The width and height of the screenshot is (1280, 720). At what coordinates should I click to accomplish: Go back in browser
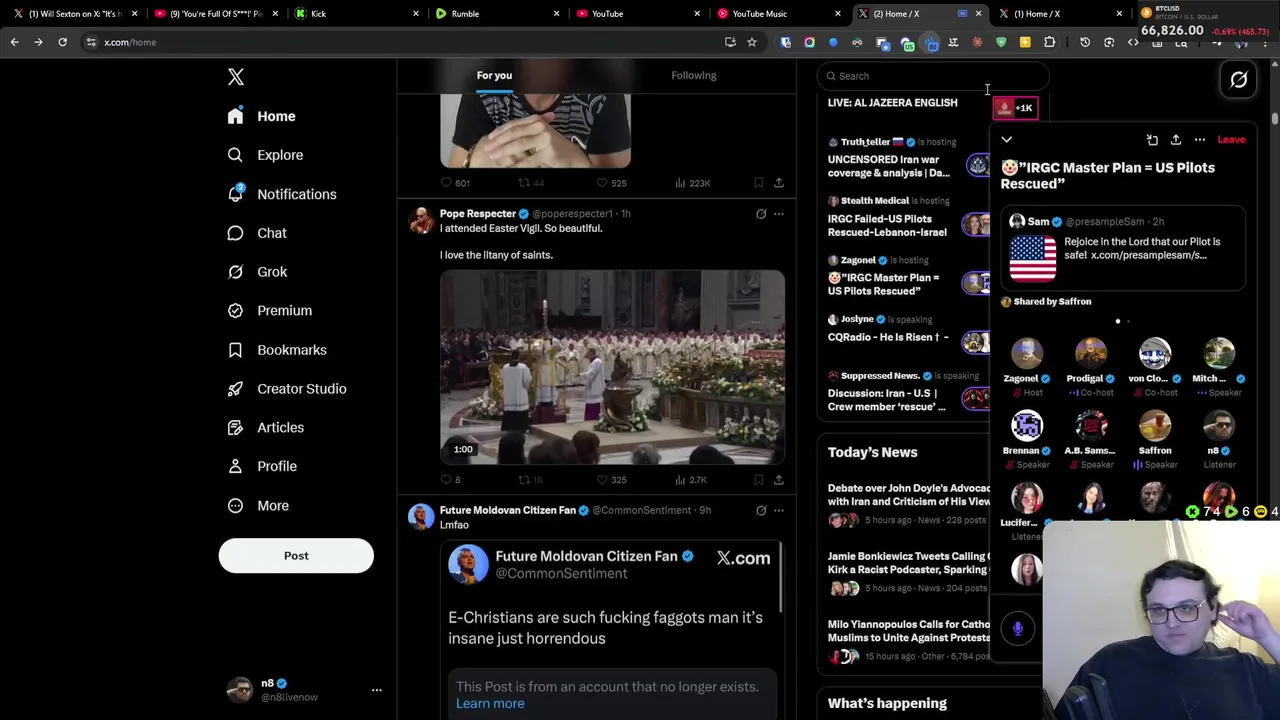15,42
